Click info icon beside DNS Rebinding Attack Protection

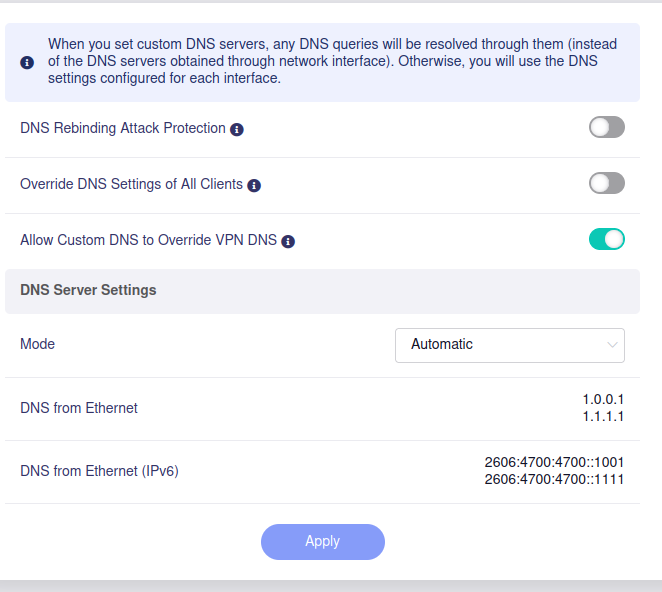237,129
